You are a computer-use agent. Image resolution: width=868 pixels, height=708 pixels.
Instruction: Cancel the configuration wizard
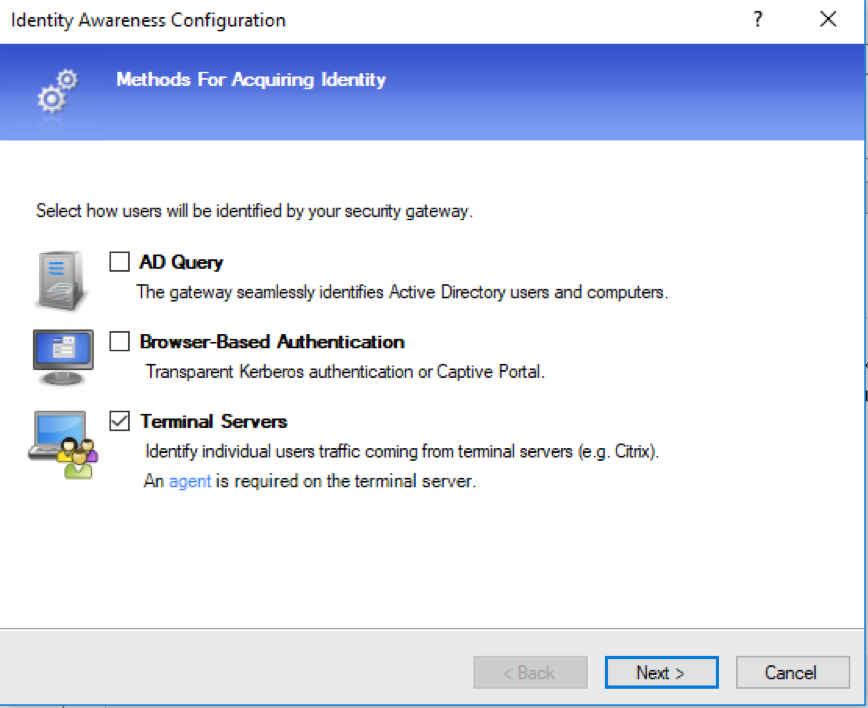(x=792, y=673)
